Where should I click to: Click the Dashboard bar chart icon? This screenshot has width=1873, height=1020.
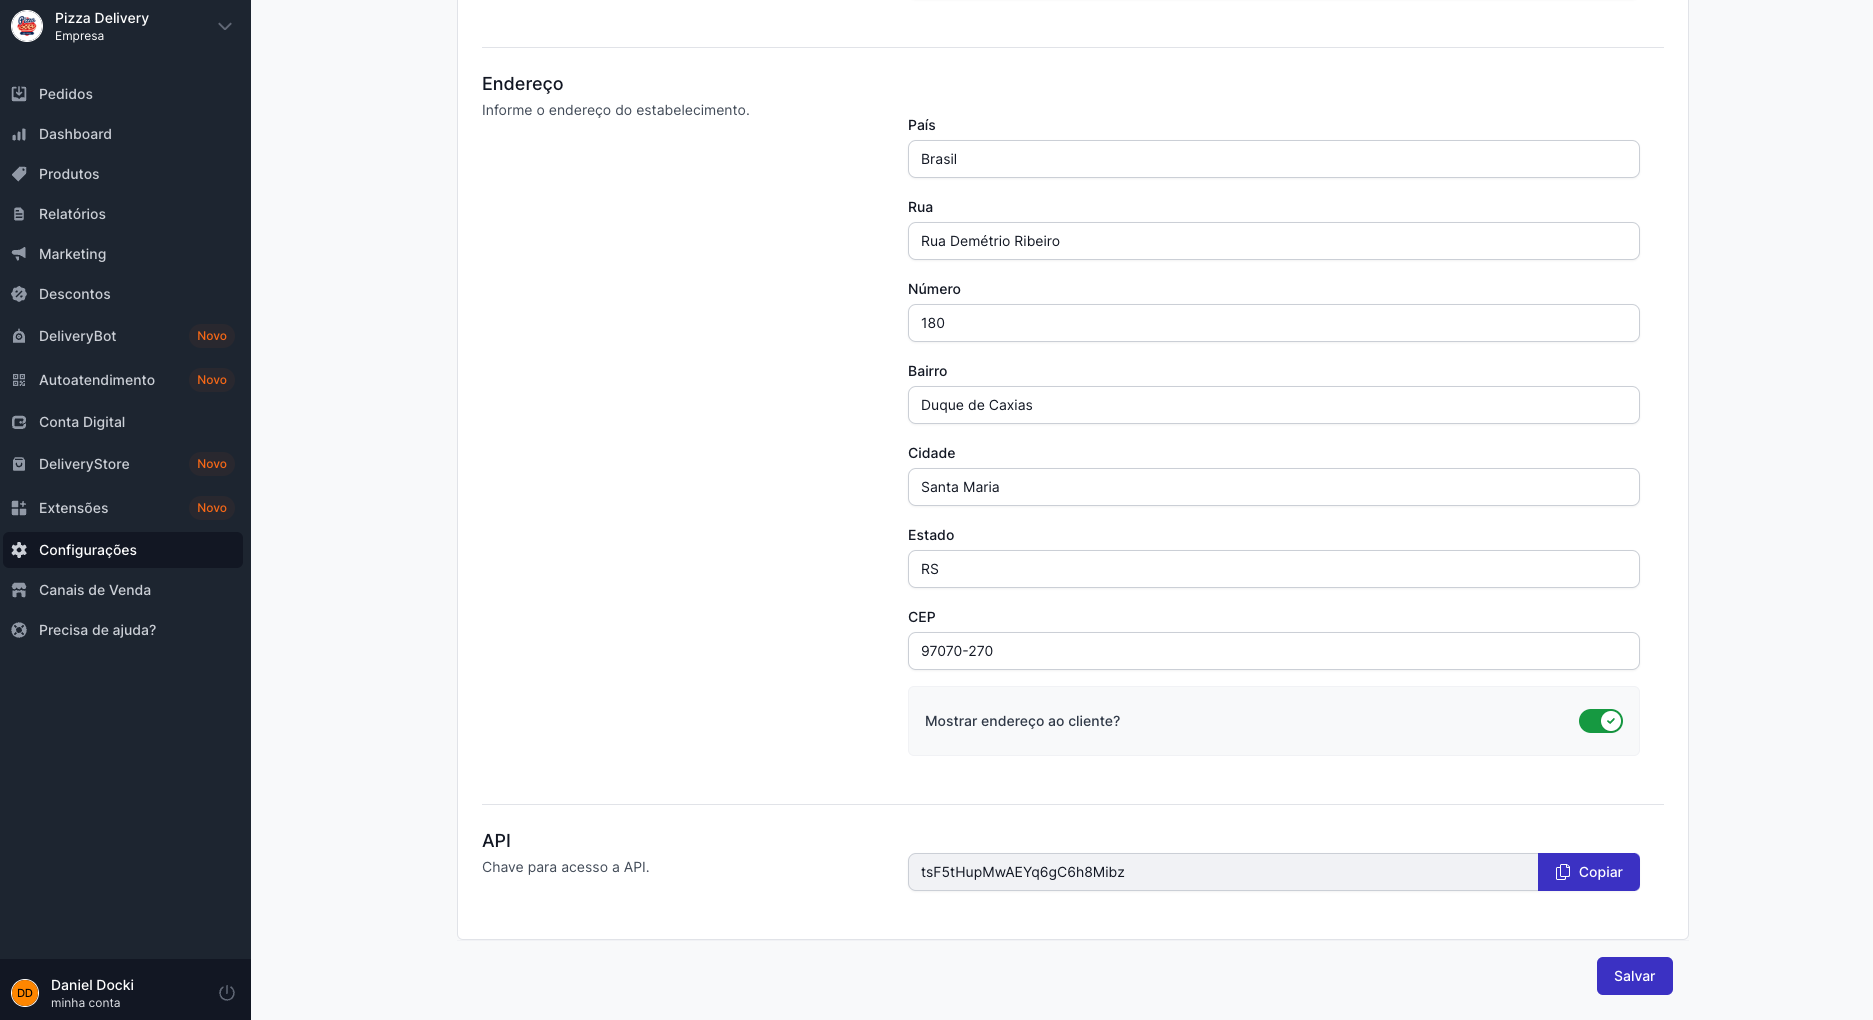tap(19, 134)
